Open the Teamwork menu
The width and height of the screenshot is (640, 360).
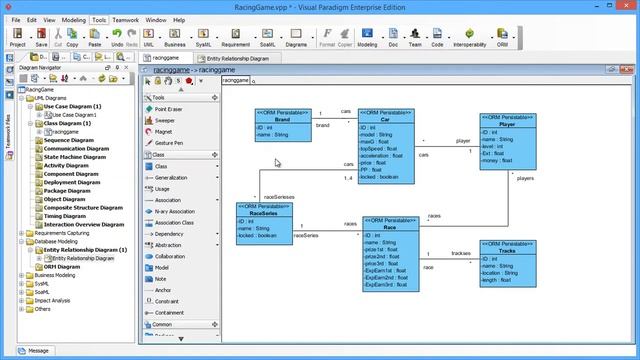(125, 20)
